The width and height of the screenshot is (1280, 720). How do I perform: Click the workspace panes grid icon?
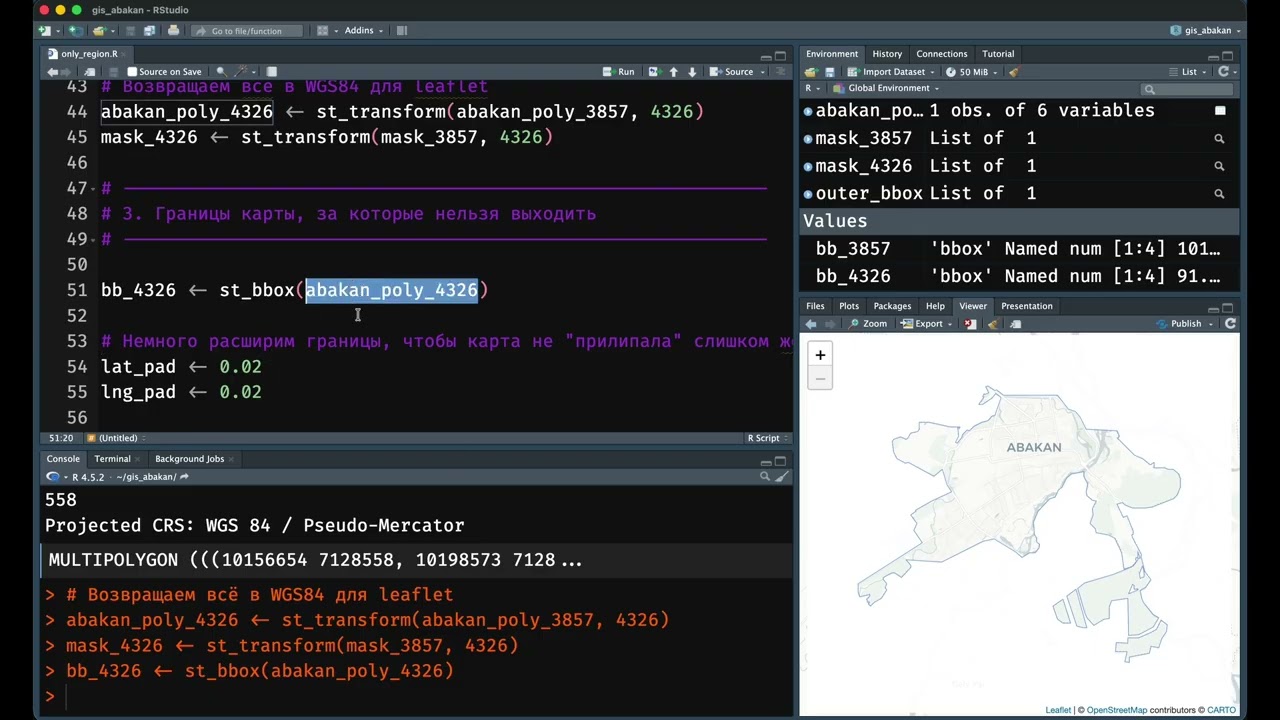tap(323, 31)
